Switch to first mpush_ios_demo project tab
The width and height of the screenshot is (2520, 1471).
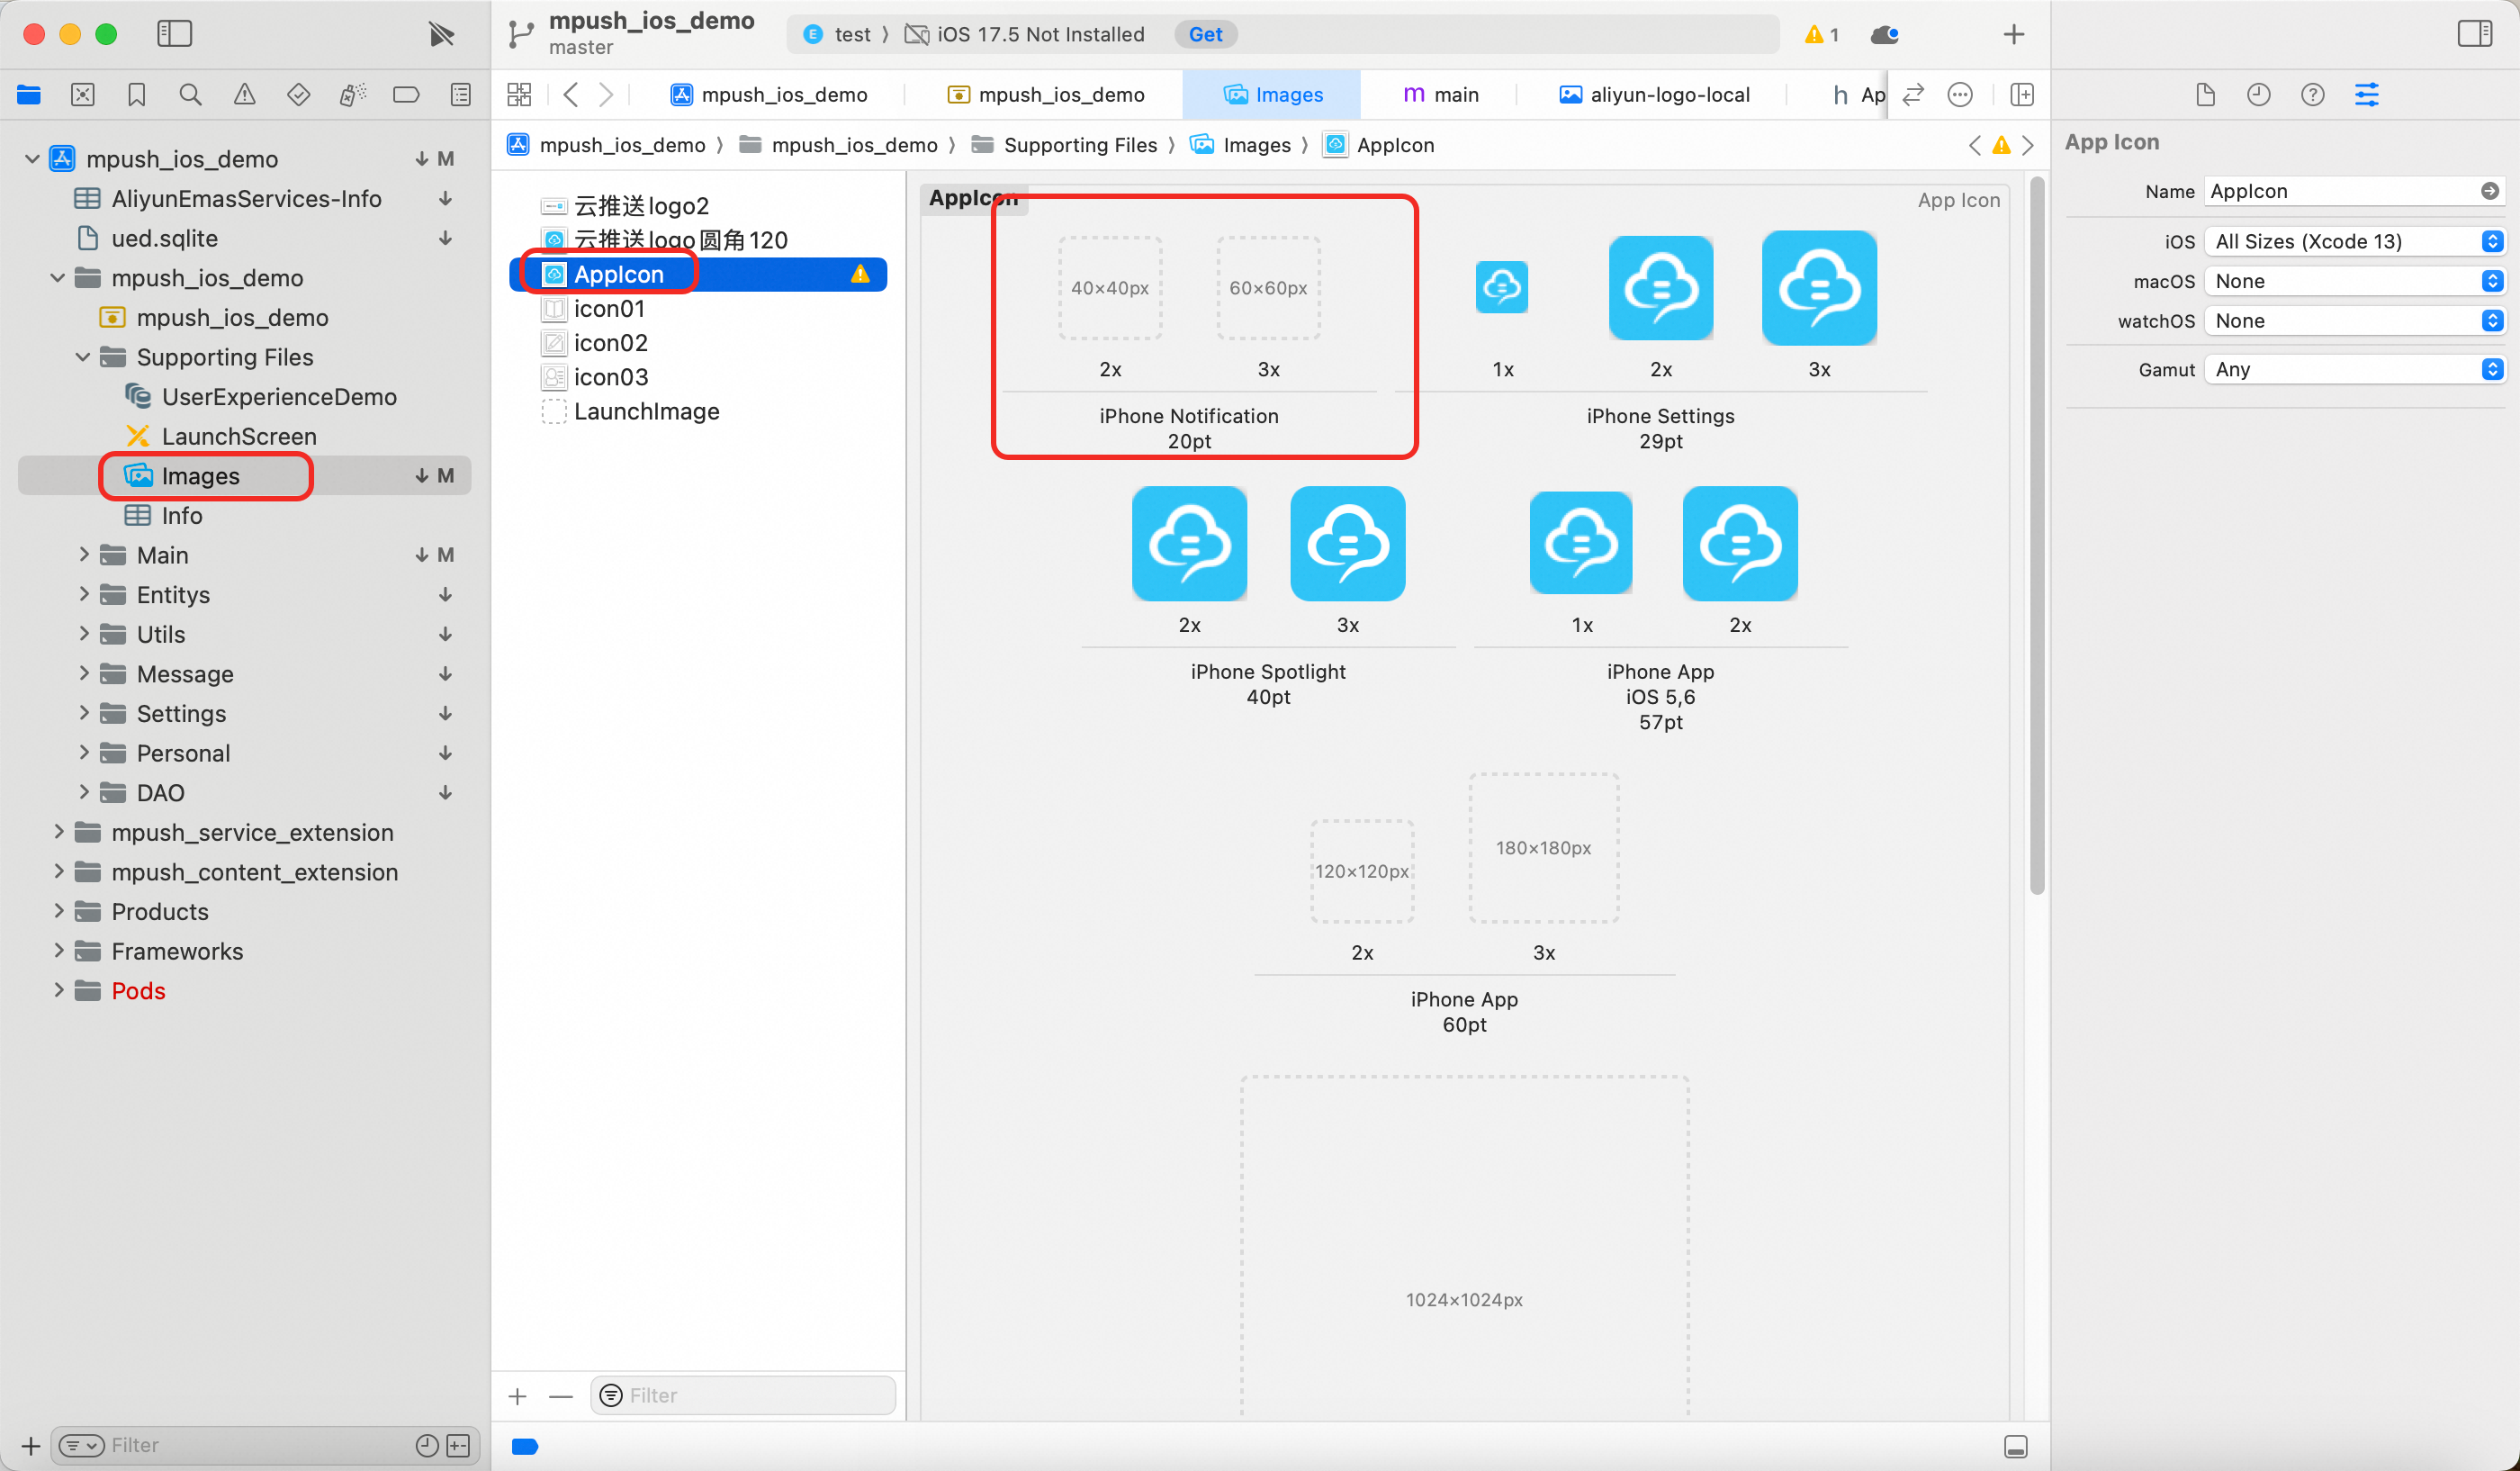pyautogui.click(x=768, y=95)
